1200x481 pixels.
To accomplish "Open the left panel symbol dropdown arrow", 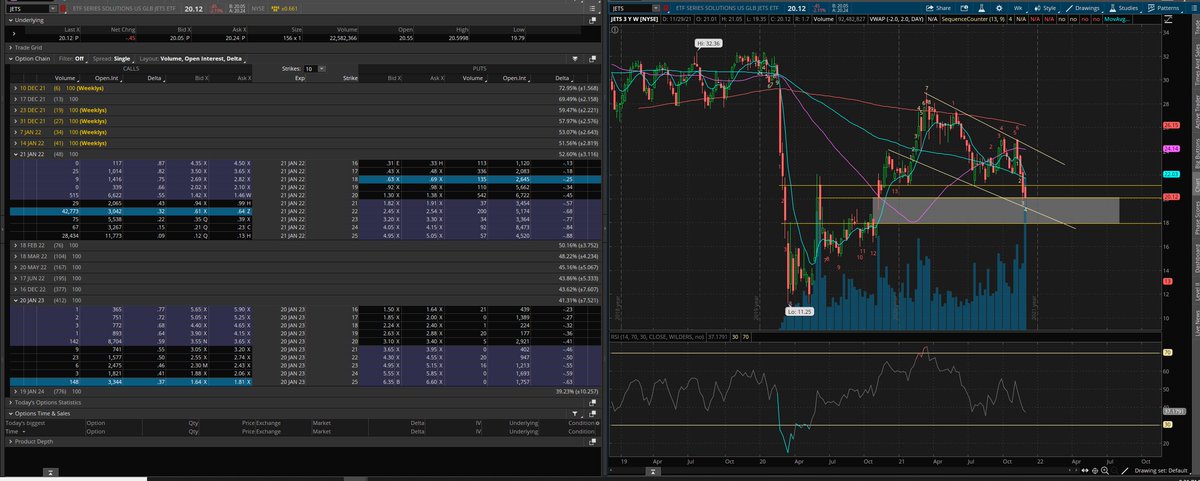I will pos(52,9).
